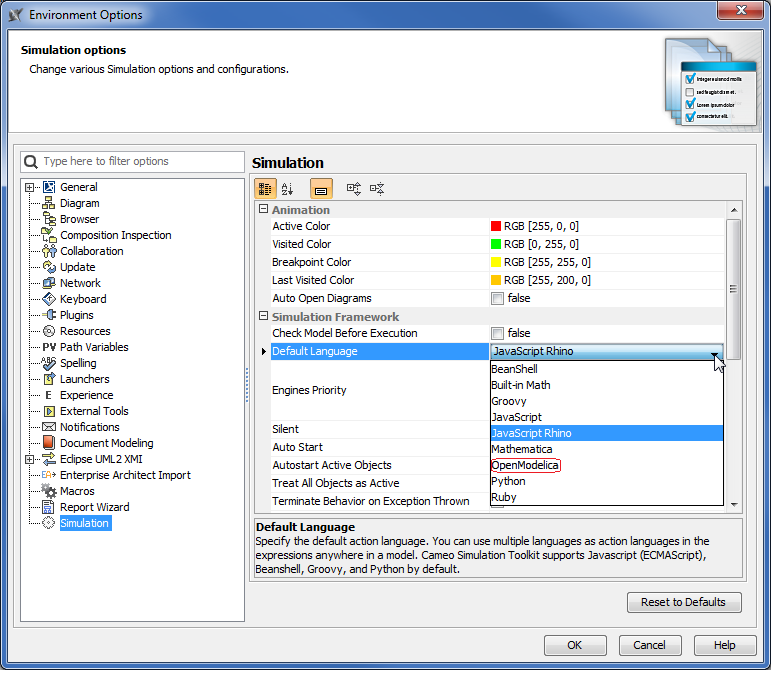Click the General tree icon

click(49, 187)
